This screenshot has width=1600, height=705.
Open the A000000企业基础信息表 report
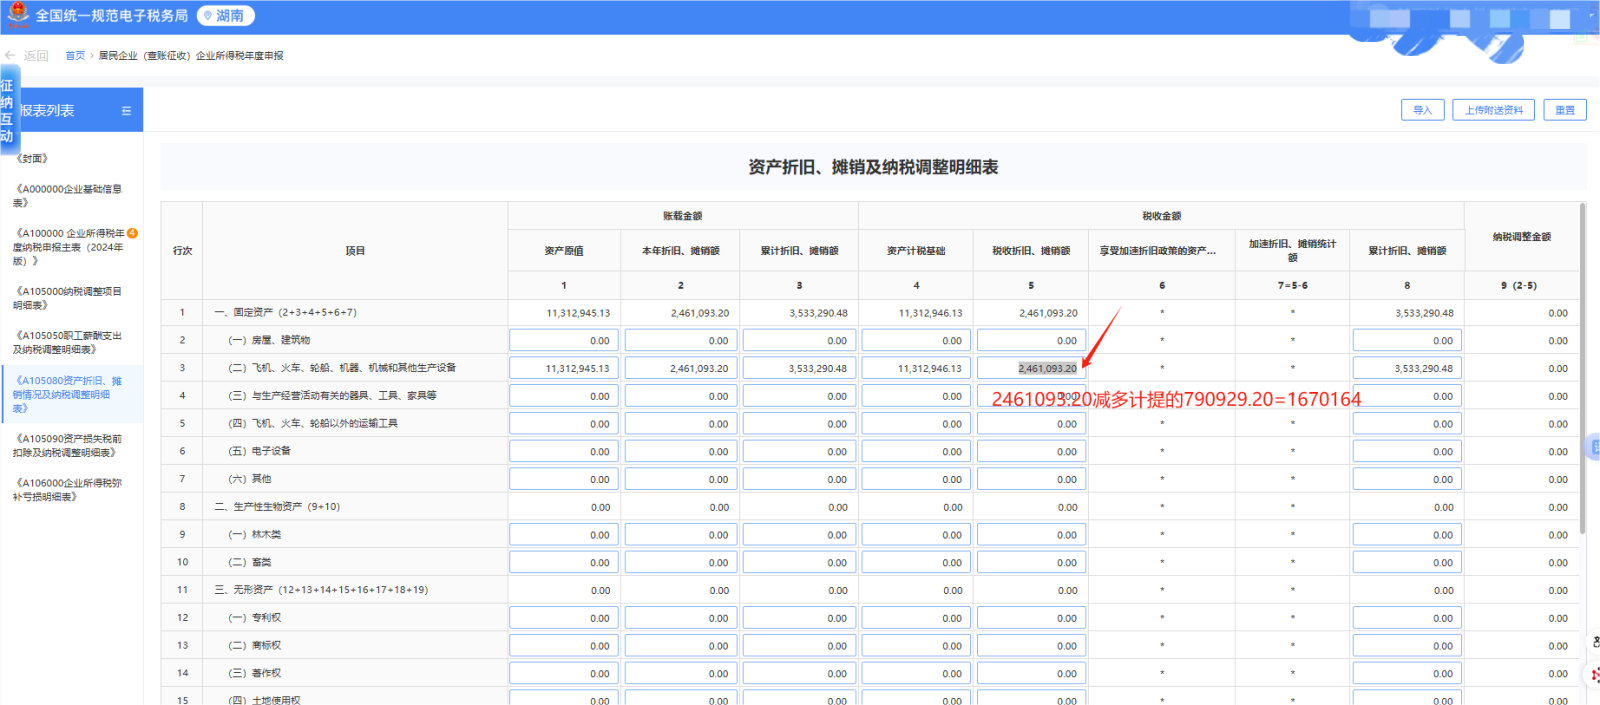68,195
